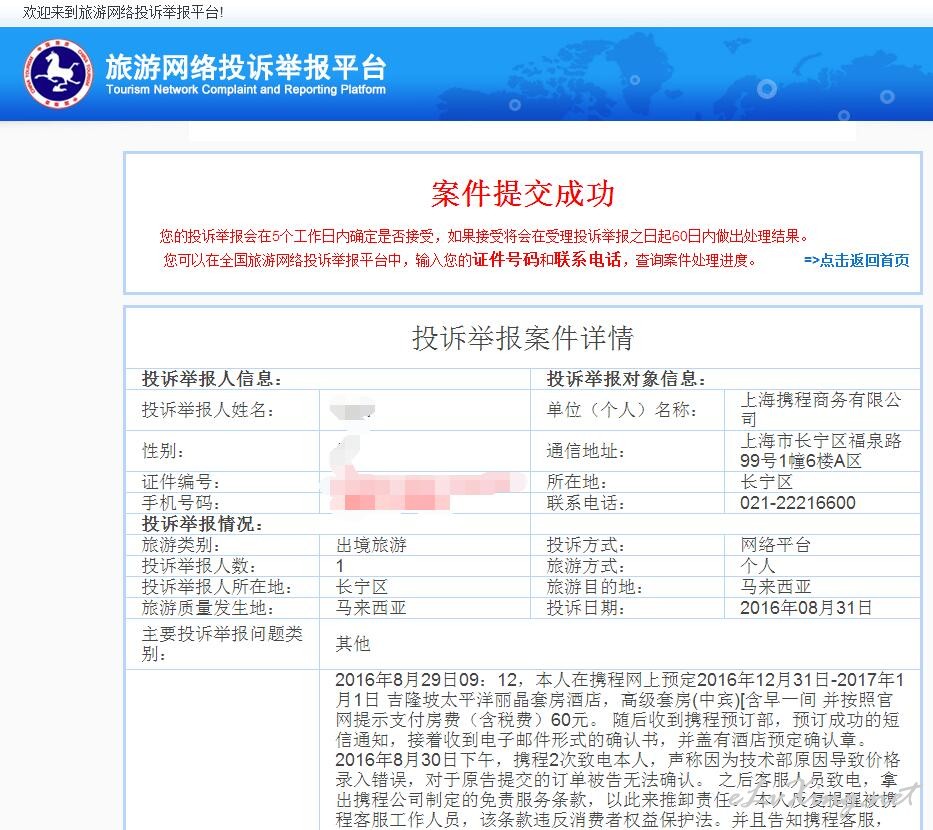Screen dimensions: 933x830
Task: Click the 投诉方式: label
Action: coord(586,545)
